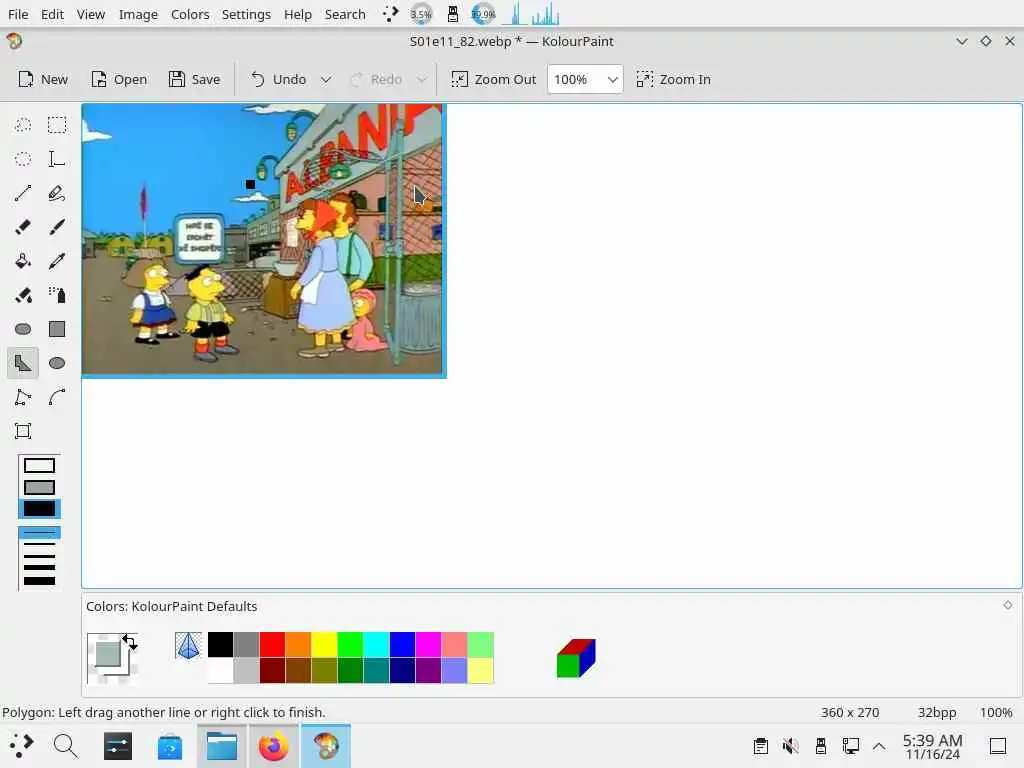Open the View menu

point(90,14)
